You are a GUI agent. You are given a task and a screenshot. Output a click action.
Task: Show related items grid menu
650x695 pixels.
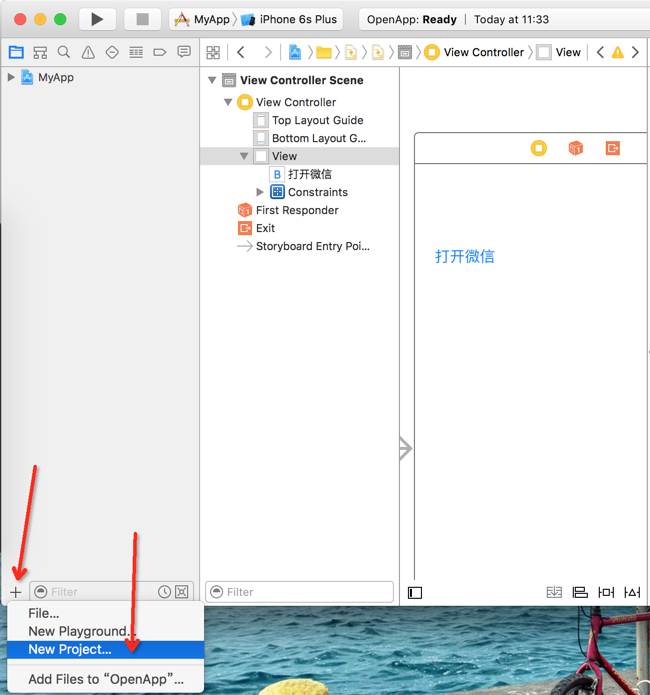[x=213, y=53]
